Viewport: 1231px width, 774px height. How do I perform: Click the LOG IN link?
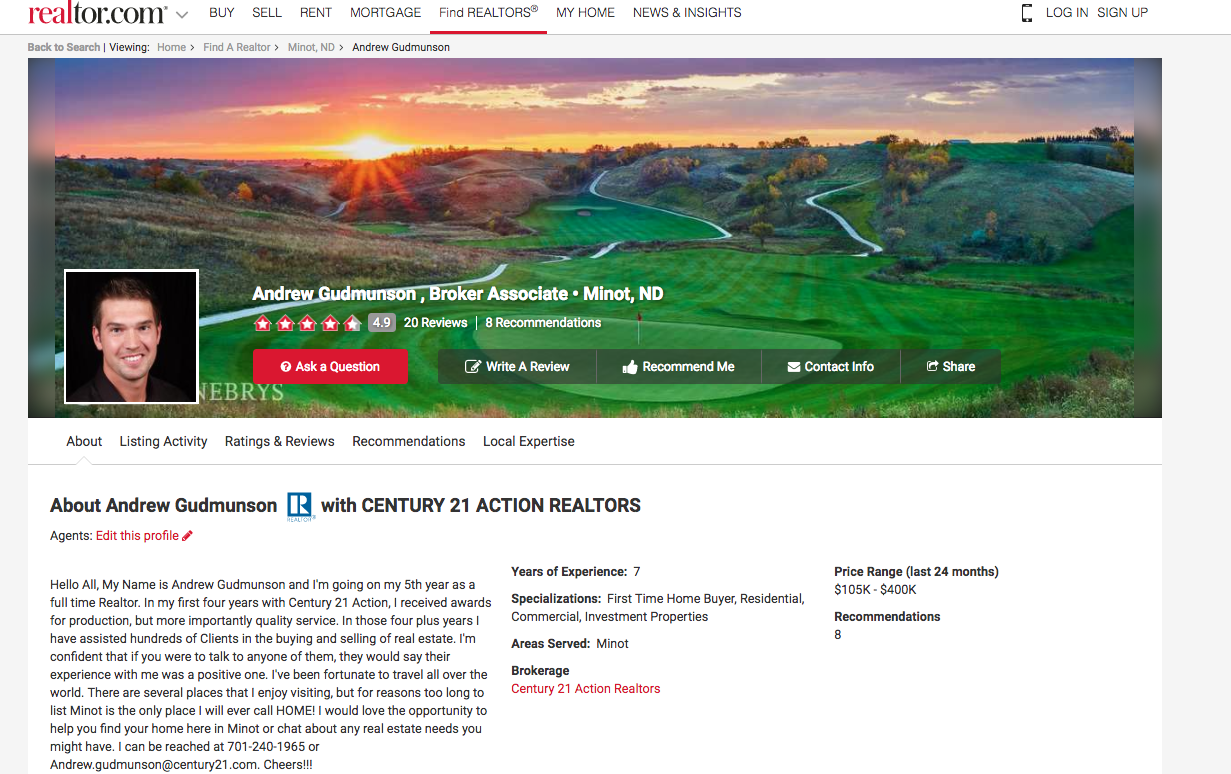point(1067,13)
